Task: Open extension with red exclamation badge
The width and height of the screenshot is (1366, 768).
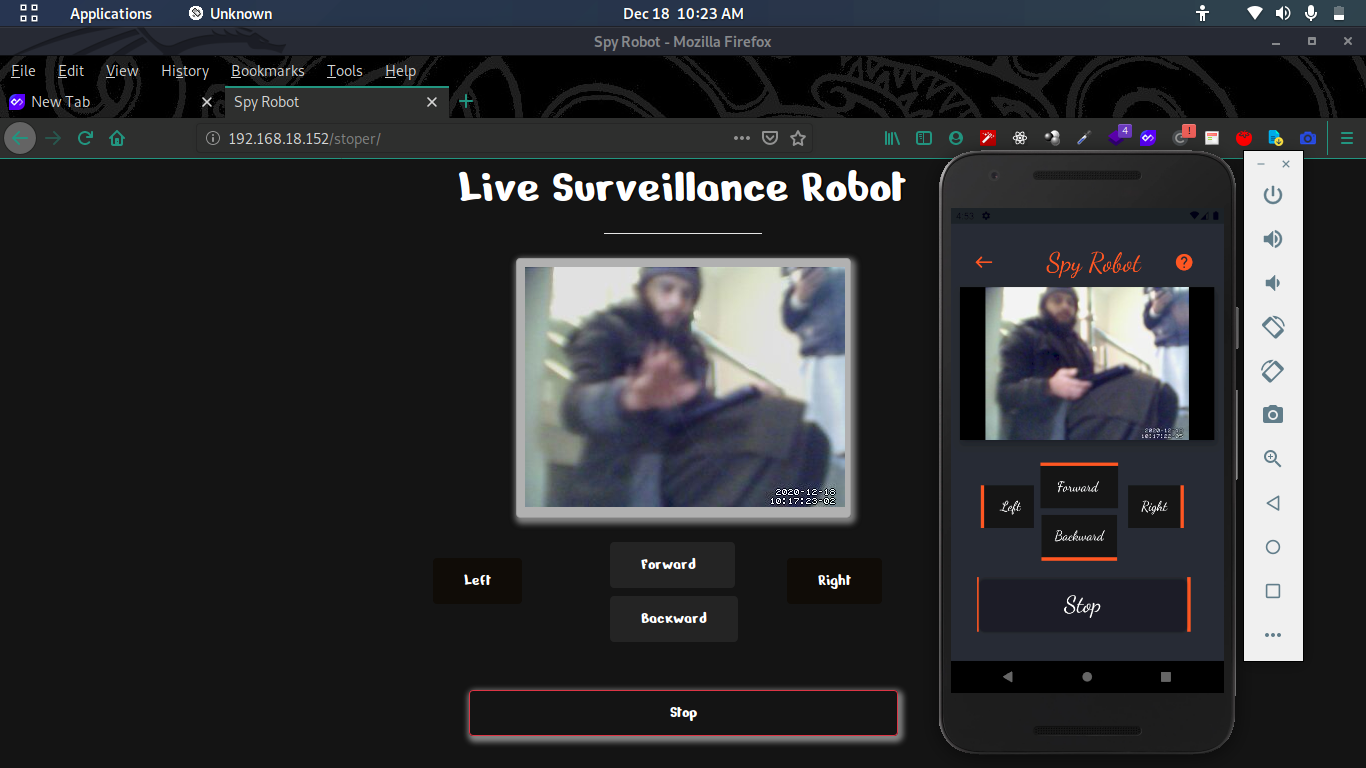Action: tap(1182, 136)
